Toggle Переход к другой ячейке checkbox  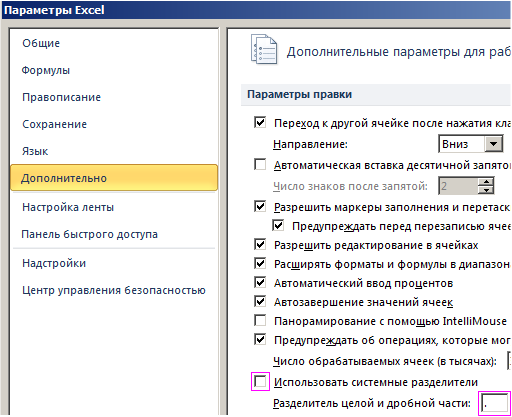tap(260, 122)
